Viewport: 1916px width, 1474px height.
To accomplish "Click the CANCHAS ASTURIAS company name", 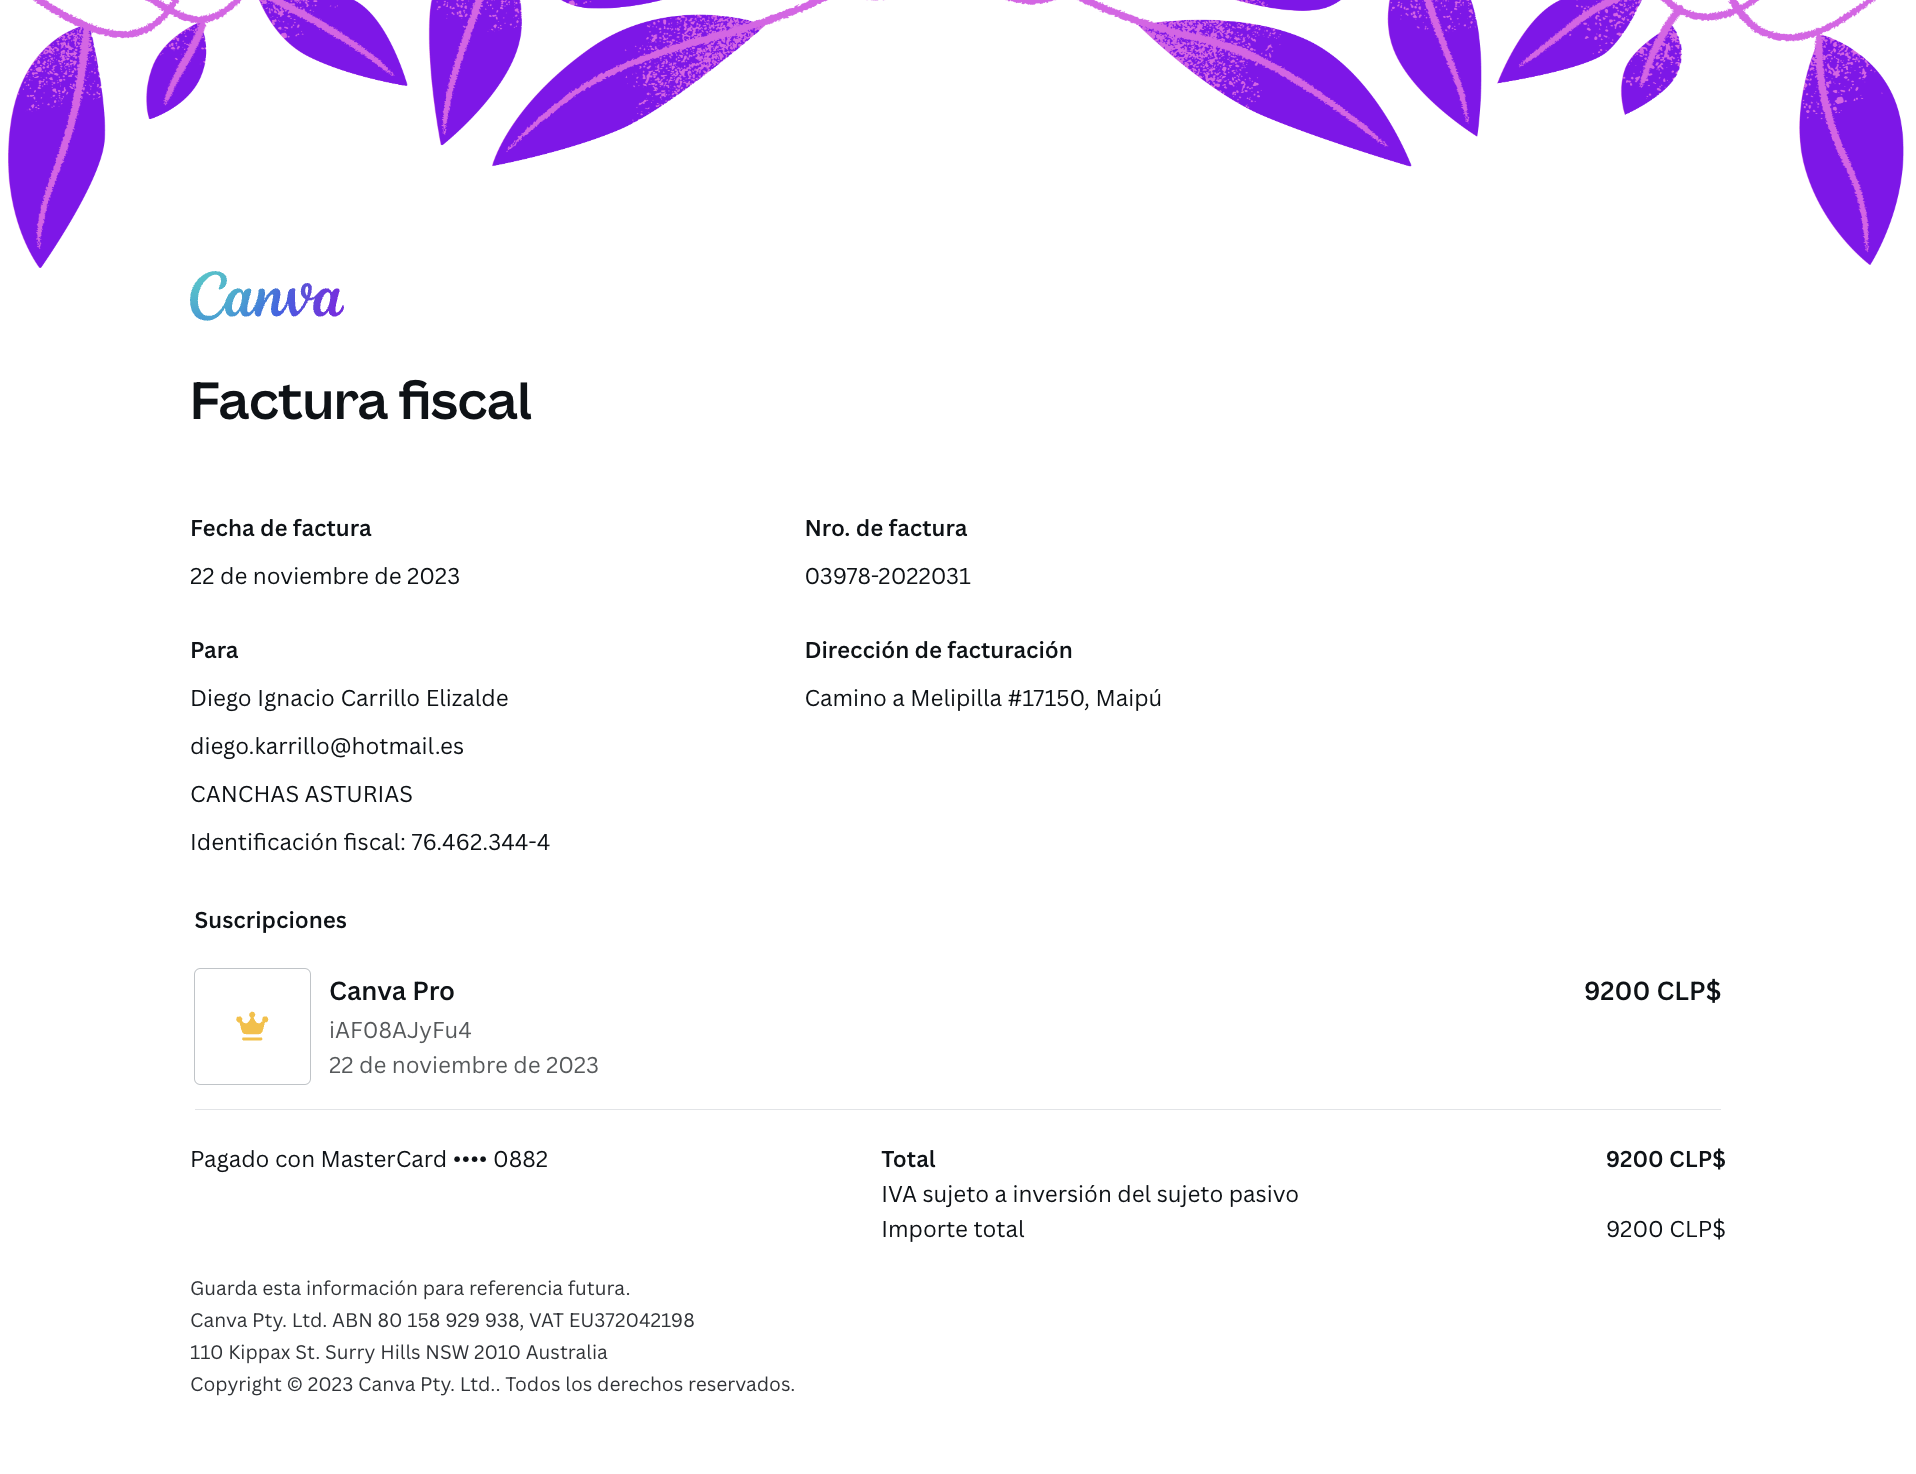I will pyautogui.click(x=301, y=794).
